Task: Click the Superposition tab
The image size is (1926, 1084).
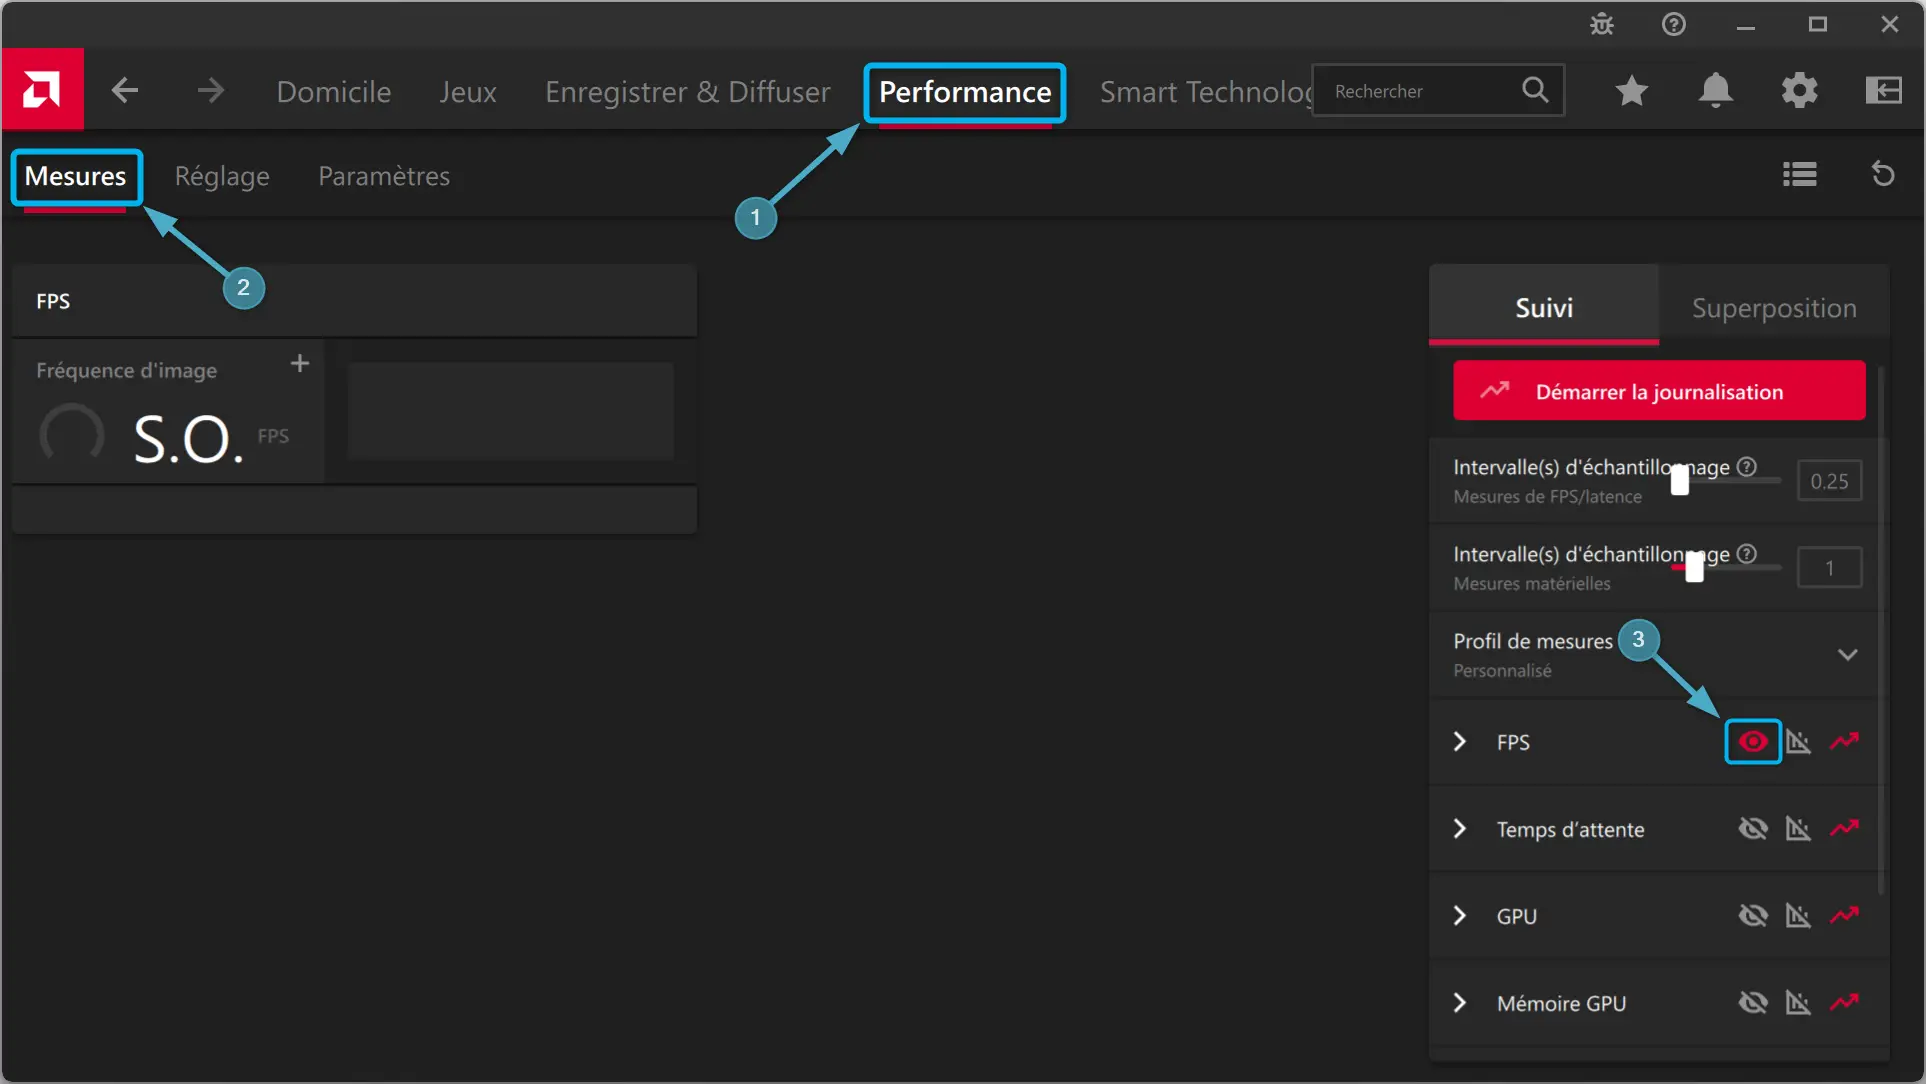Action: [x=1774, y=307]
